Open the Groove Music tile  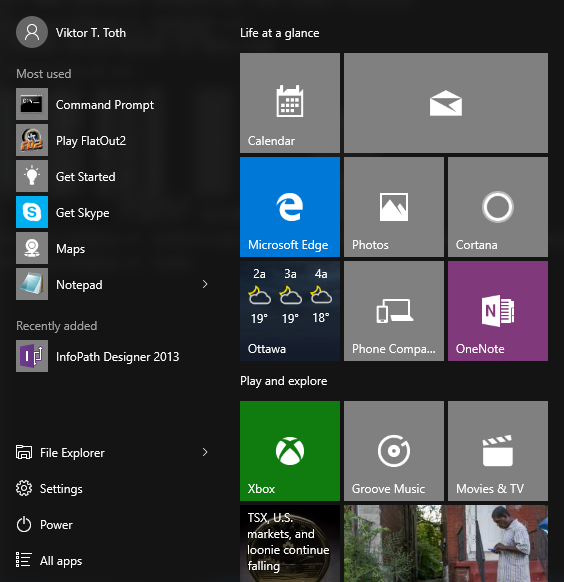(x=394, y=451)
